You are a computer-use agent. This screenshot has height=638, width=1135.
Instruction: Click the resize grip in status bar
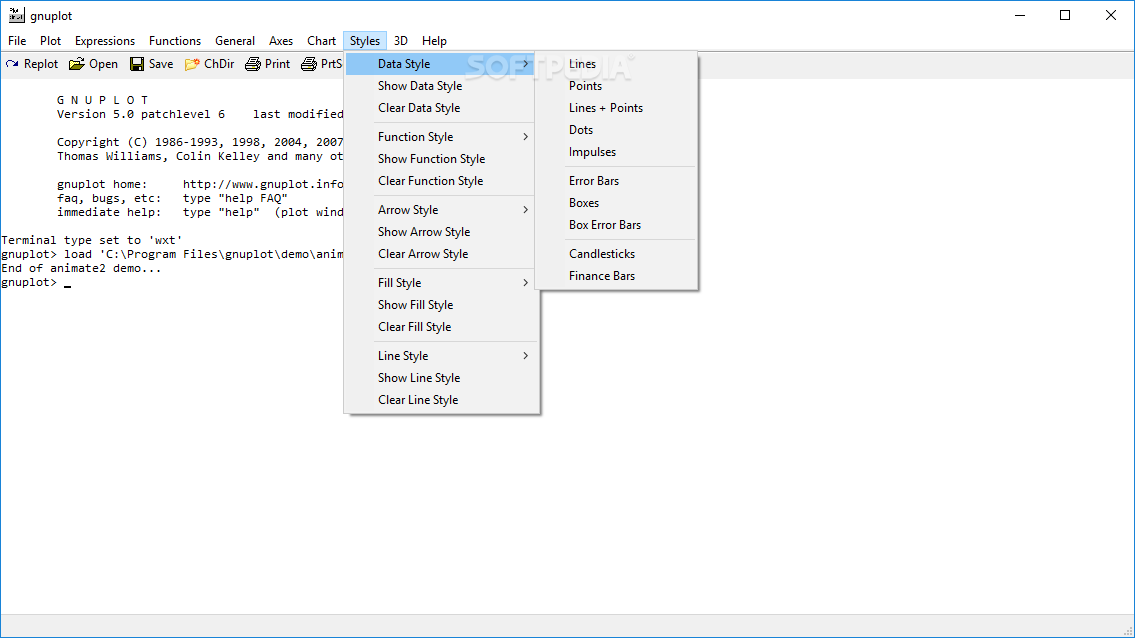(x=1127, y=631)
